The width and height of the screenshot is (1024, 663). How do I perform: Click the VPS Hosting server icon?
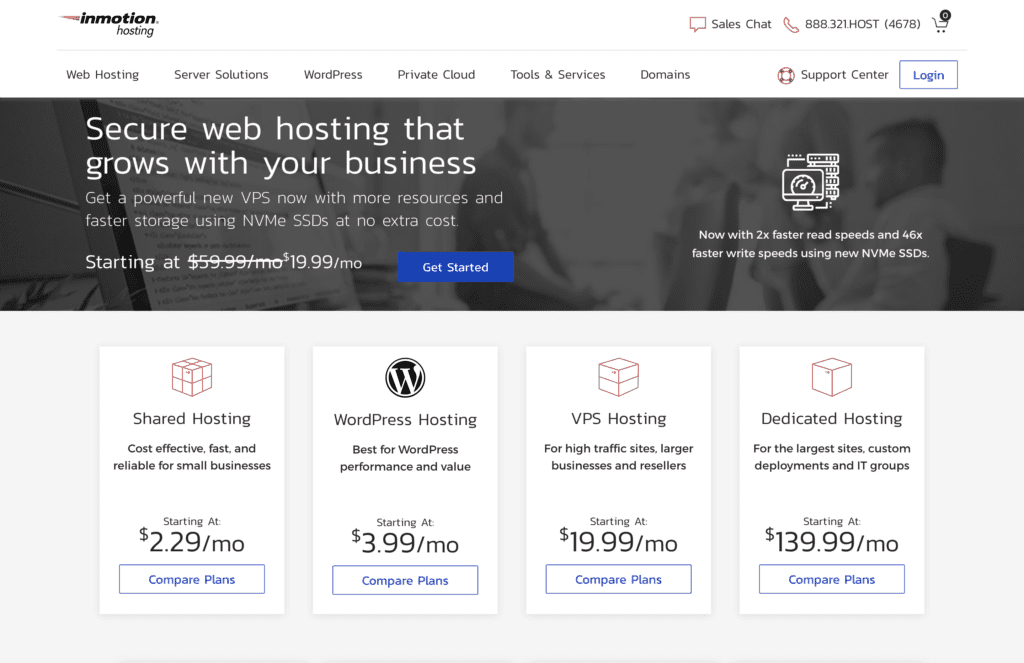618,377
